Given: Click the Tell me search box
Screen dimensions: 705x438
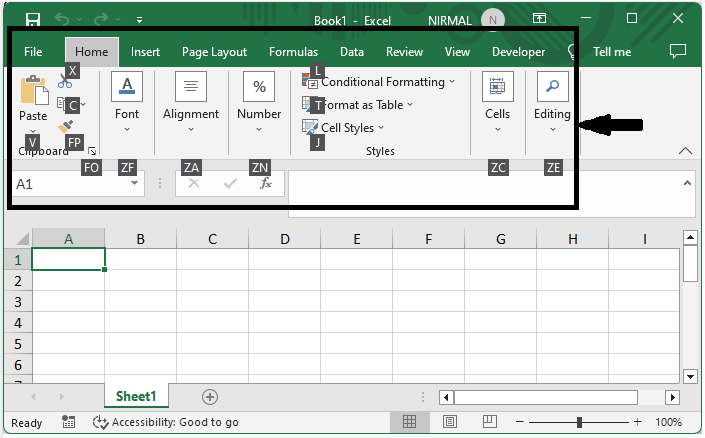Looking at the screenshot, I should click(612, 52).
